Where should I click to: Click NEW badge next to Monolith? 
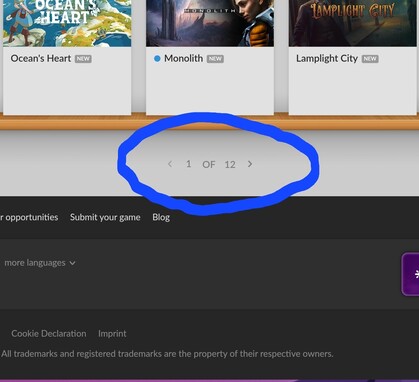point(215,59)
